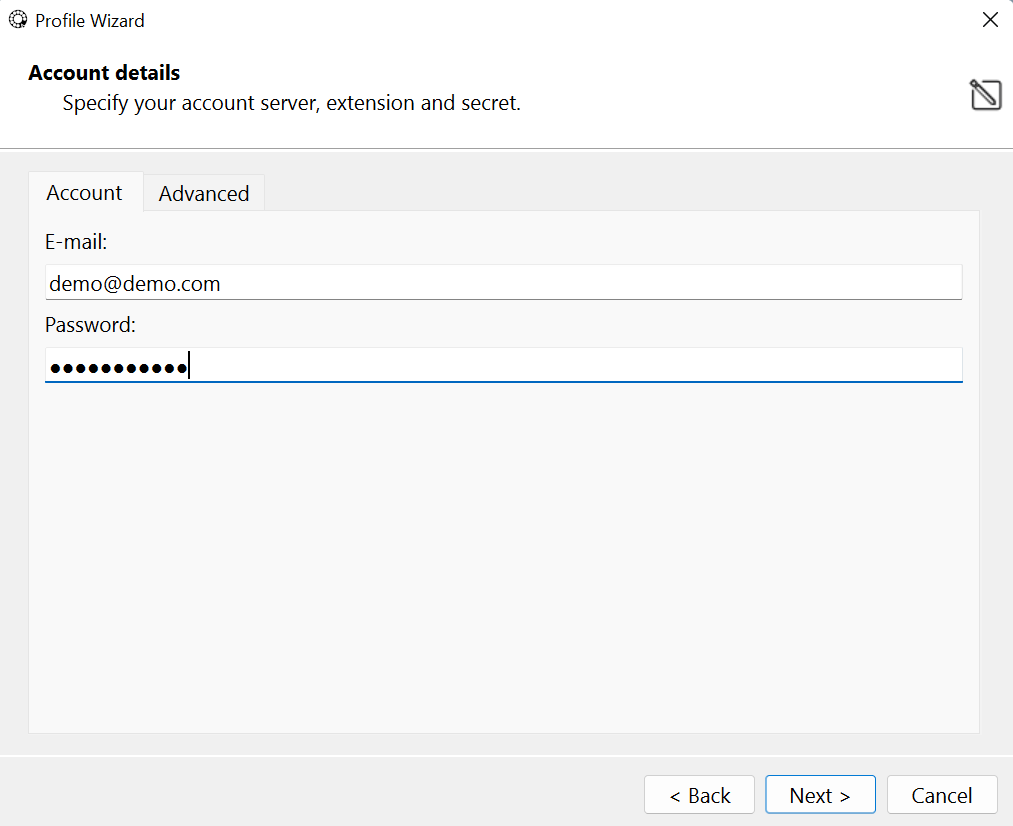
Task: Switch to the Account tab
Action: pyautogui.click(x=85, y=193)
